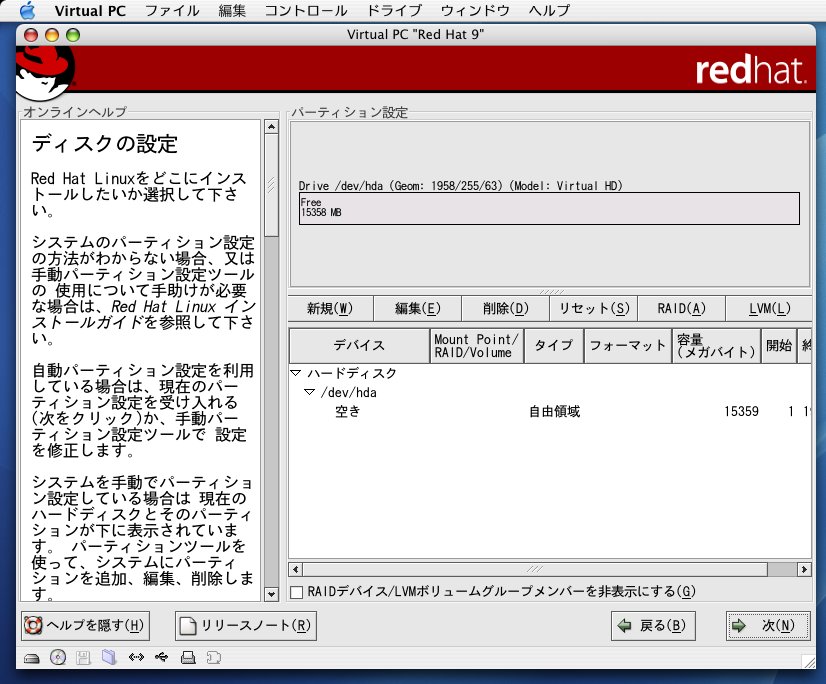826x684 pixels.
Task: Sort by 開始 column header
Action: (779, 346)
